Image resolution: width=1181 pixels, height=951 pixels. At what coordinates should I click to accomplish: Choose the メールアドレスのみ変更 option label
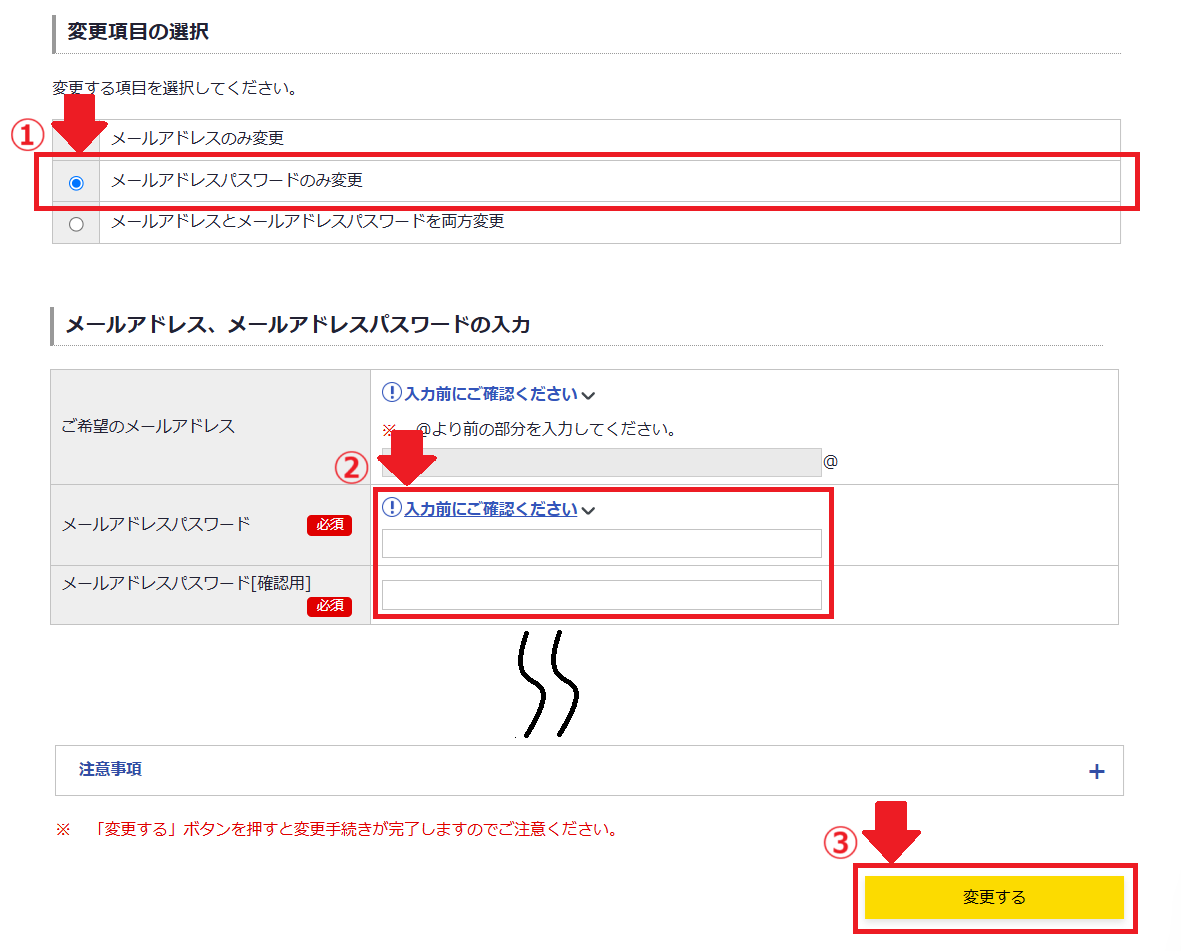[197, 138]
